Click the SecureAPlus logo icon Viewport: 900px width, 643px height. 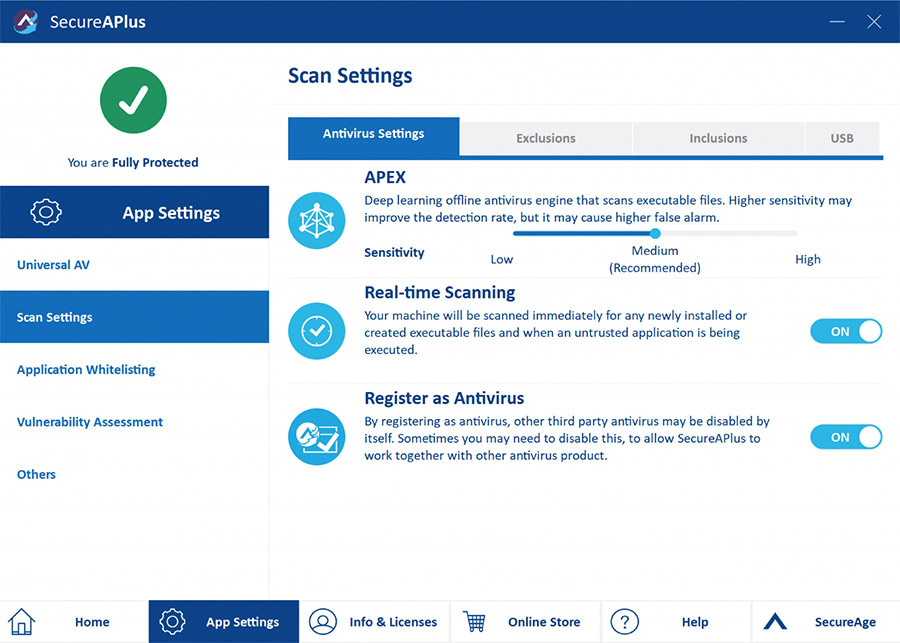pyautogui.click(x=26, y=22)
